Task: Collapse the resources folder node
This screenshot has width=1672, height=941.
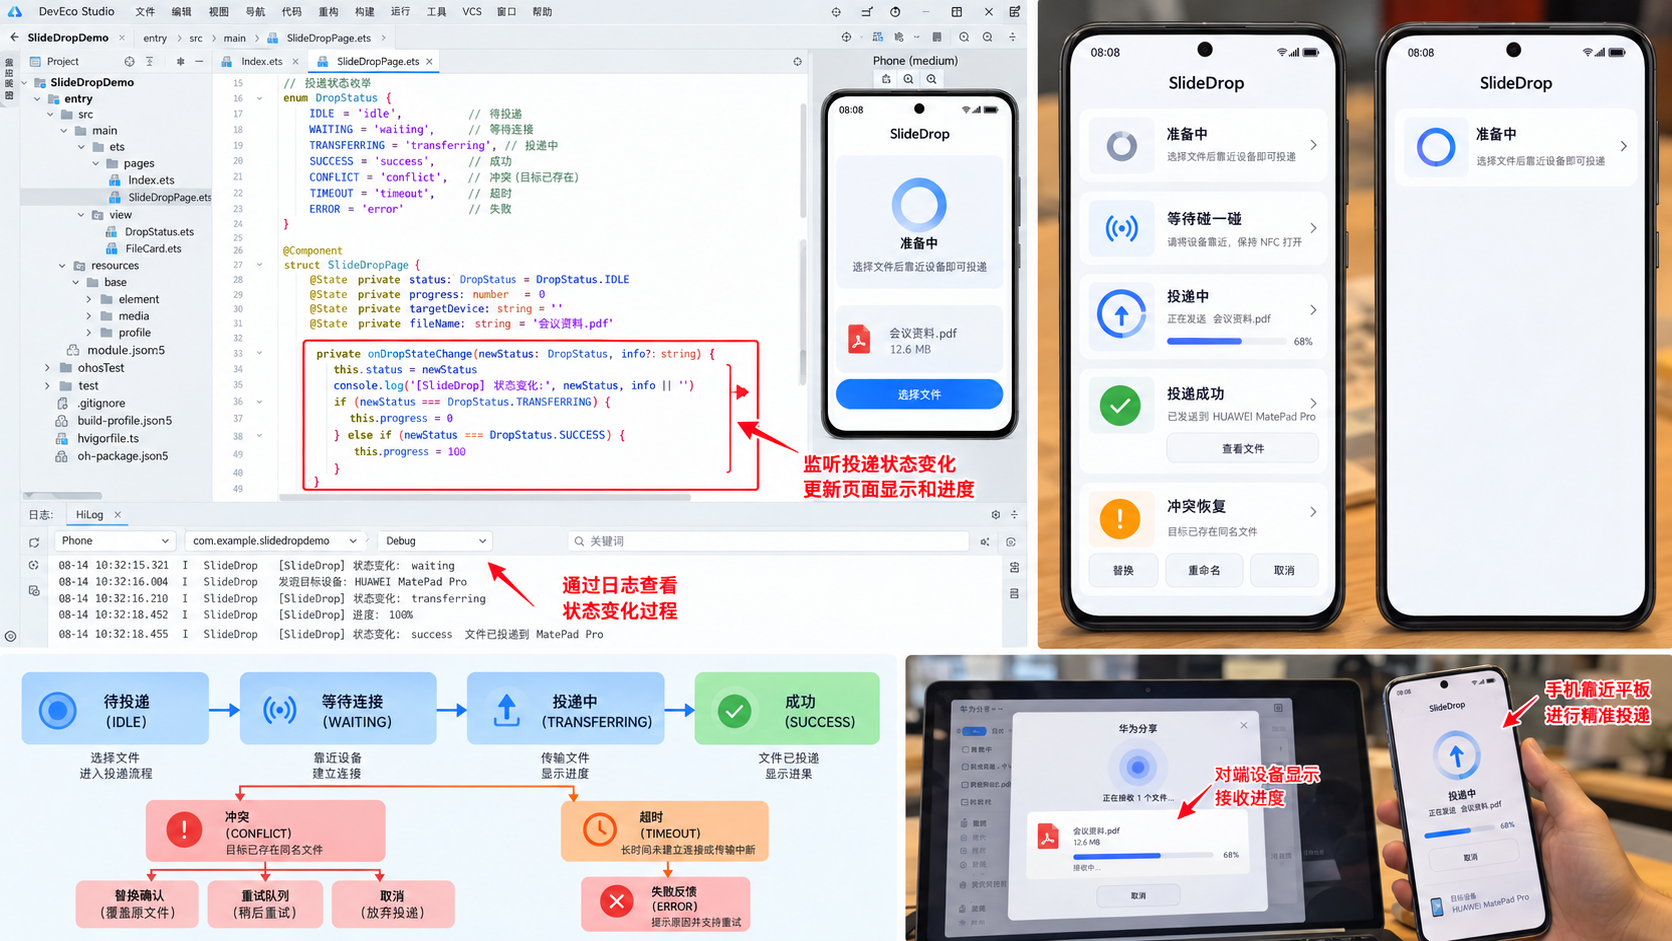Action: (62, 266)
